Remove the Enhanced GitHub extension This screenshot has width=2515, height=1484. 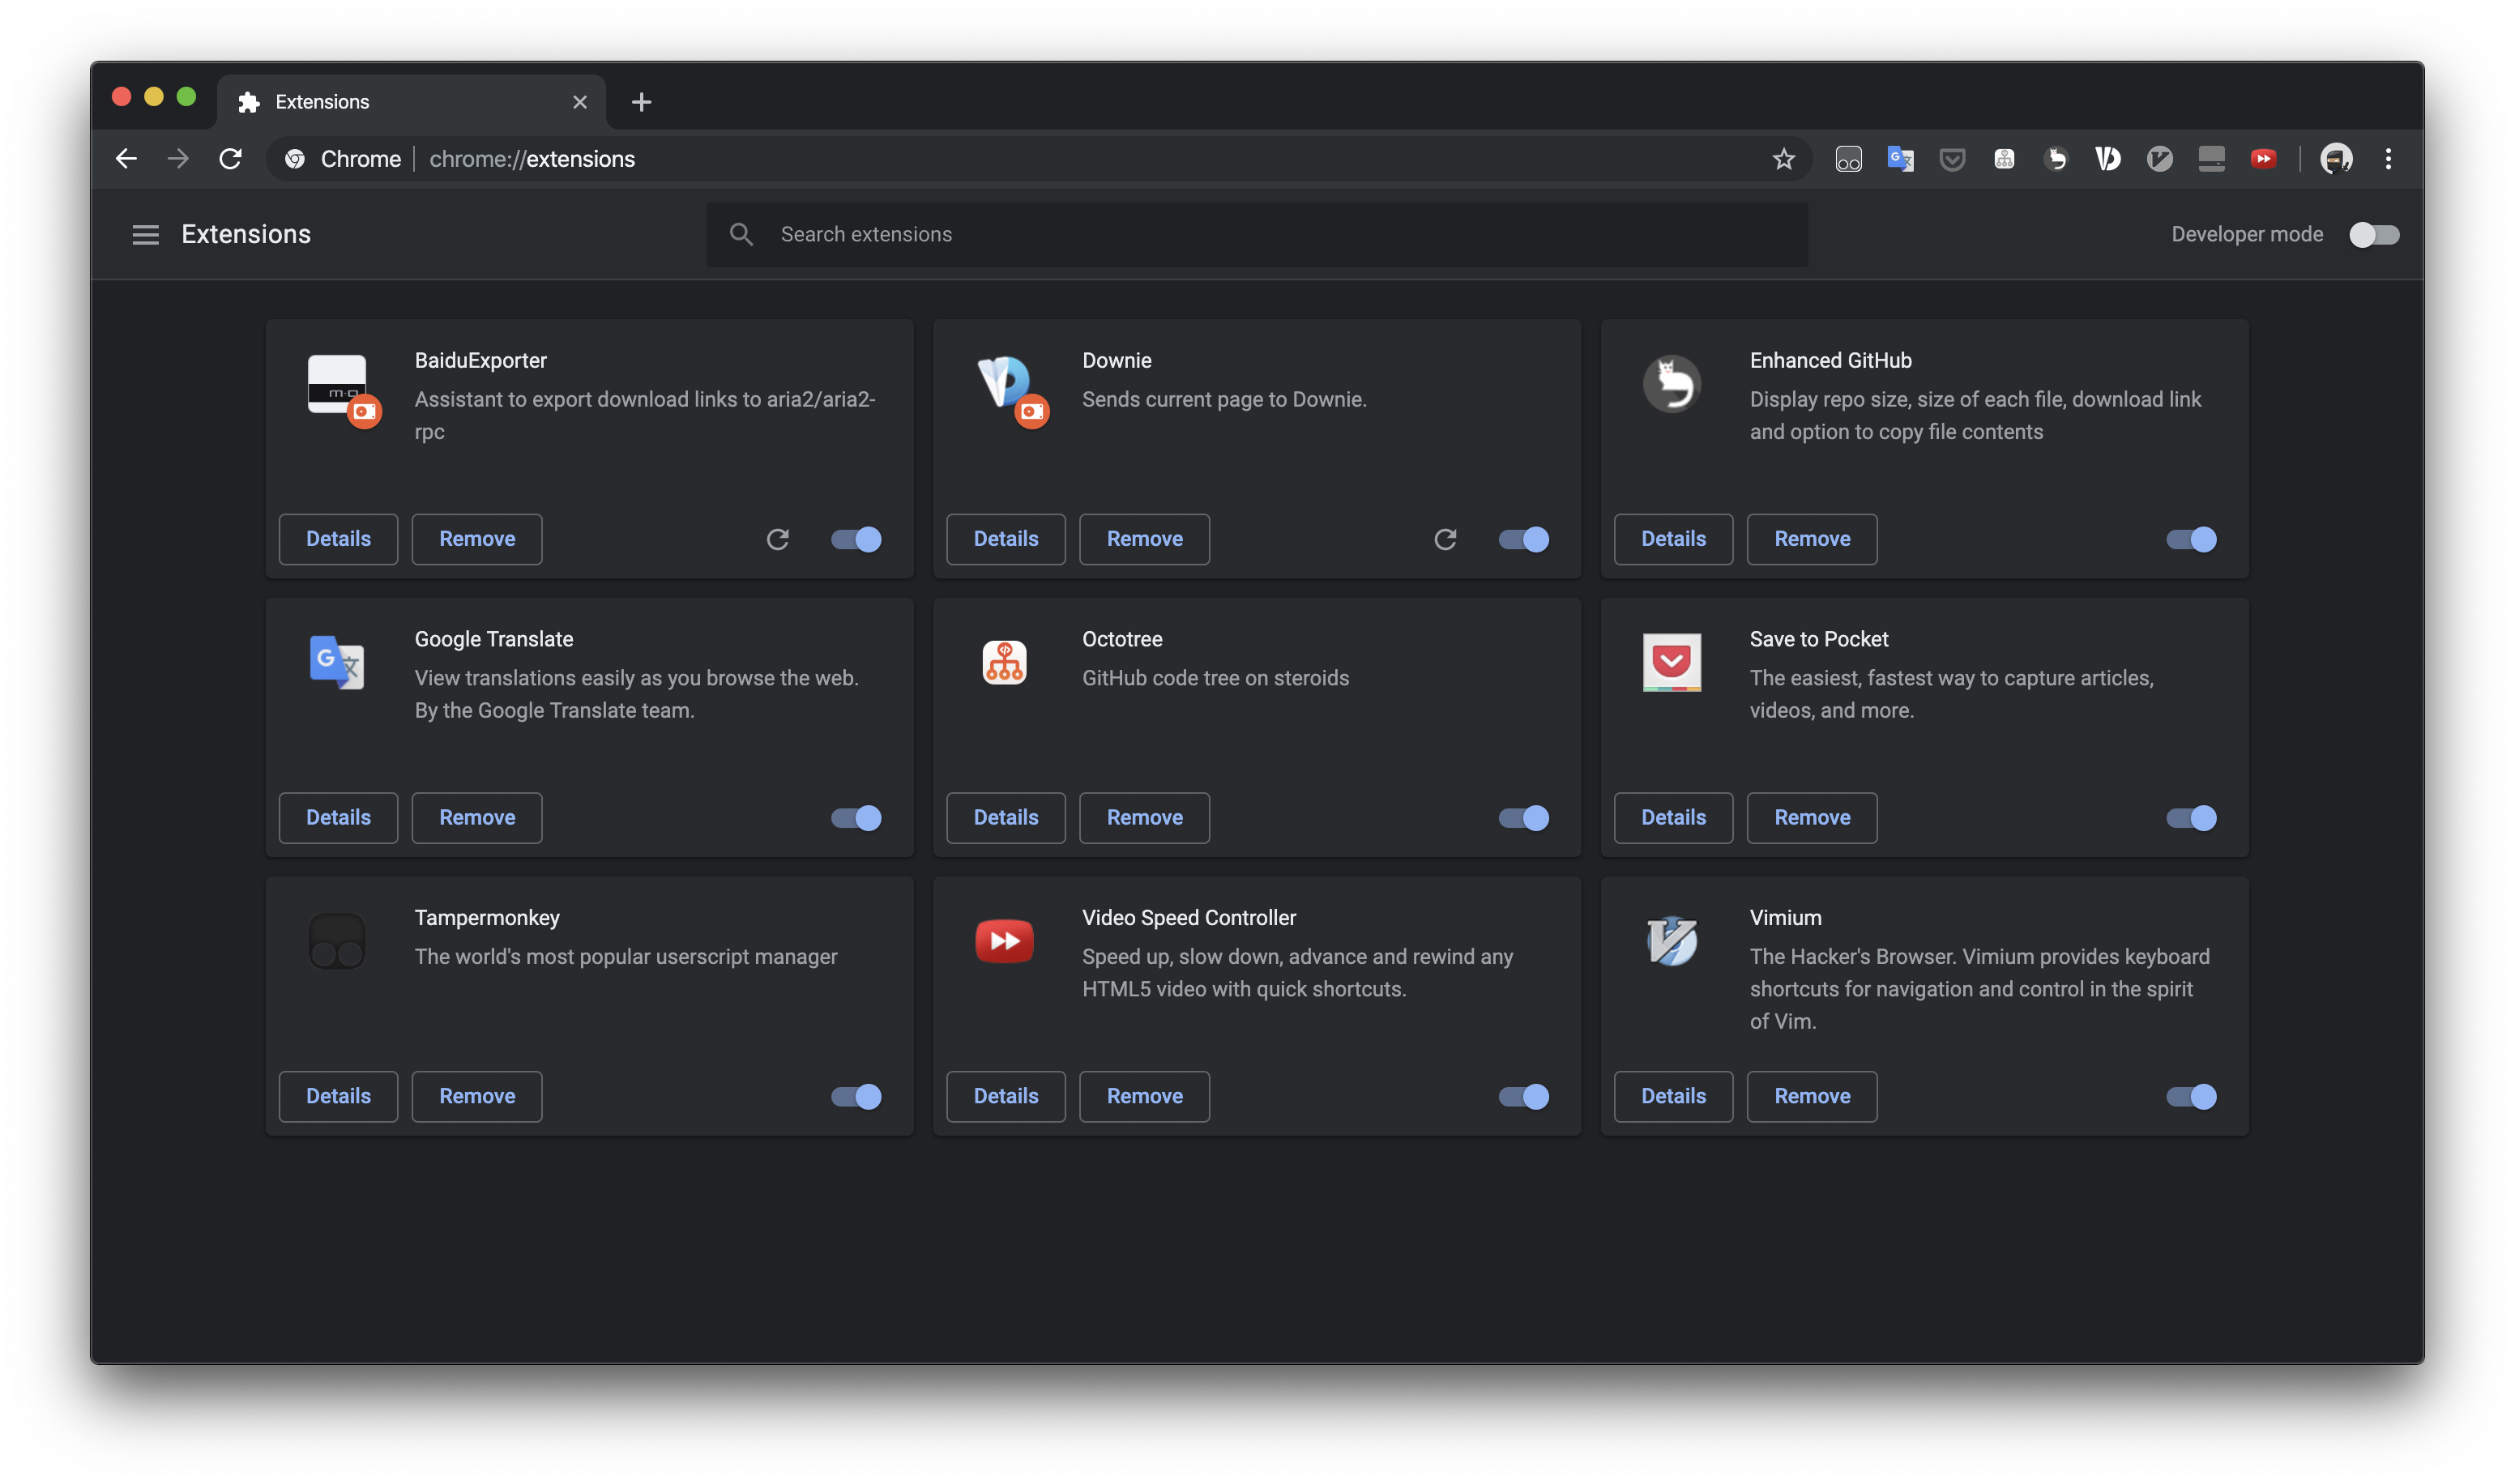point(1811,540)
